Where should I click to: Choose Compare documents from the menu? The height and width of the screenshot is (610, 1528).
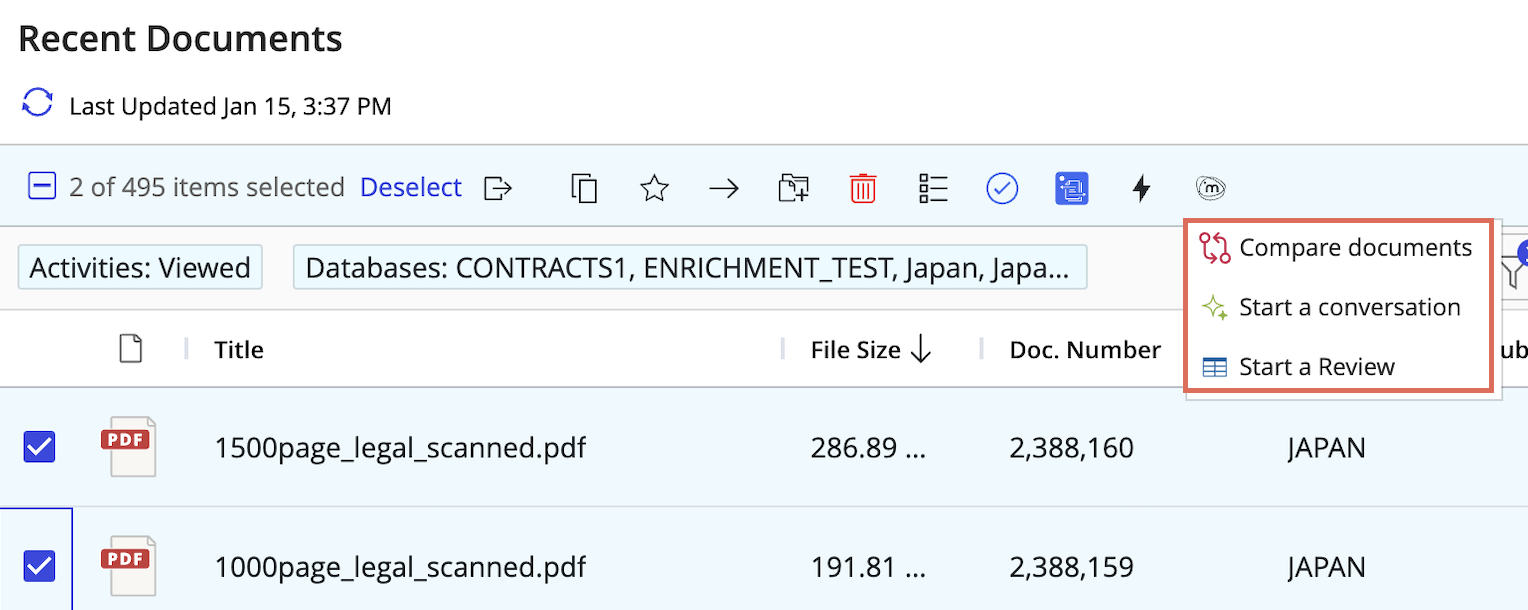[x=1354, y=248]
